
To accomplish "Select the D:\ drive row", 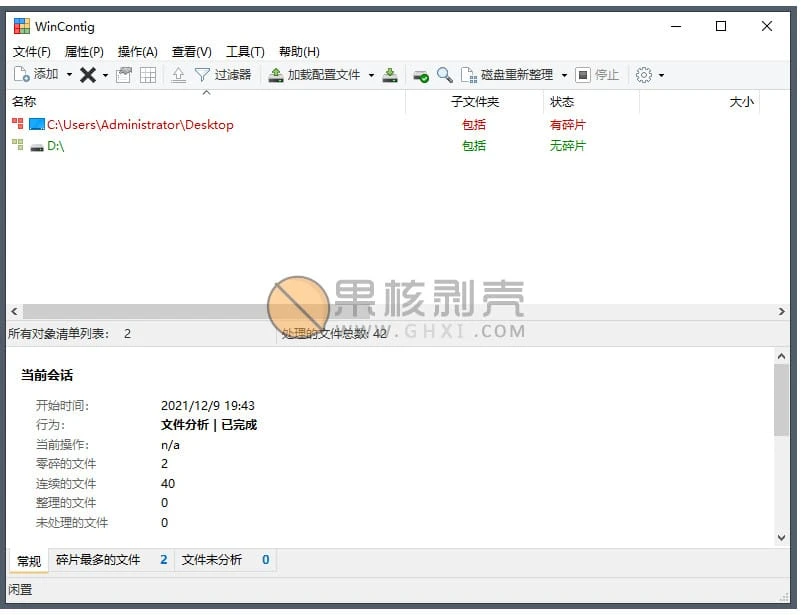I will (399, 146).
